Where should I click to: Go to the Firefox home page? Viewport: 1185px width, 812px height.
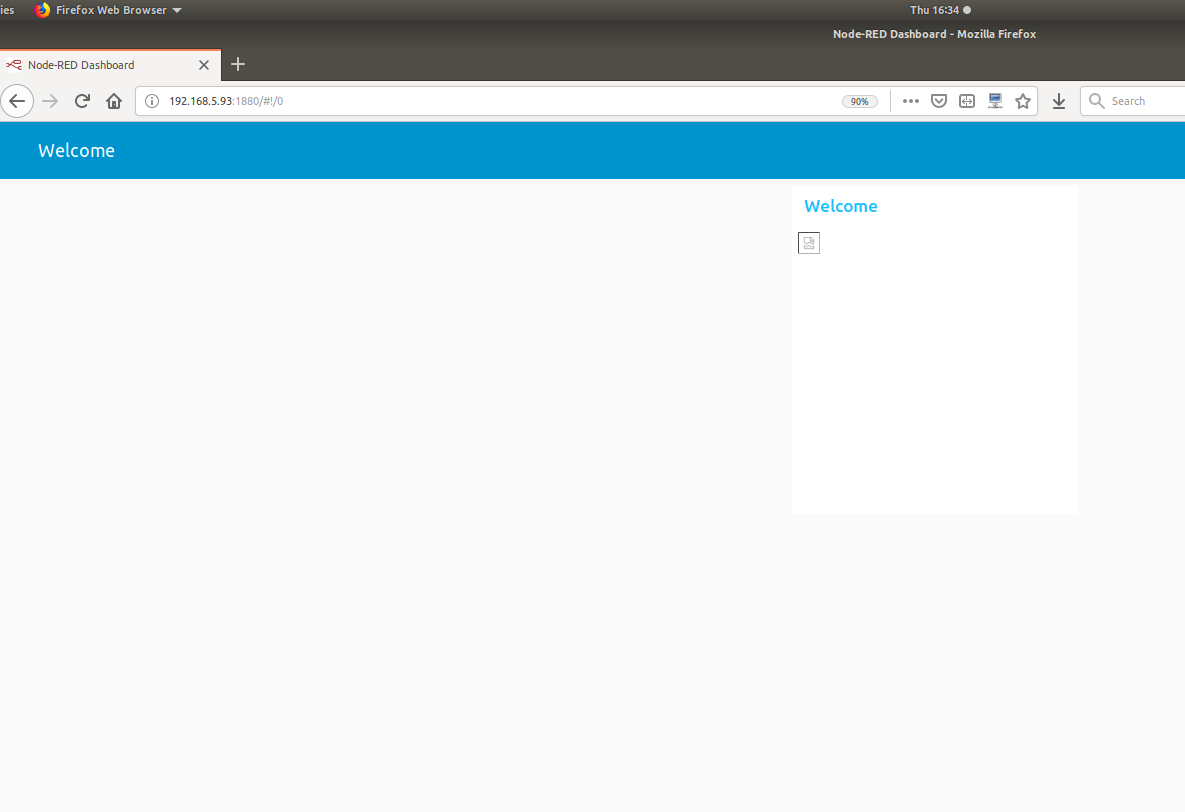[x=114, y=101]
